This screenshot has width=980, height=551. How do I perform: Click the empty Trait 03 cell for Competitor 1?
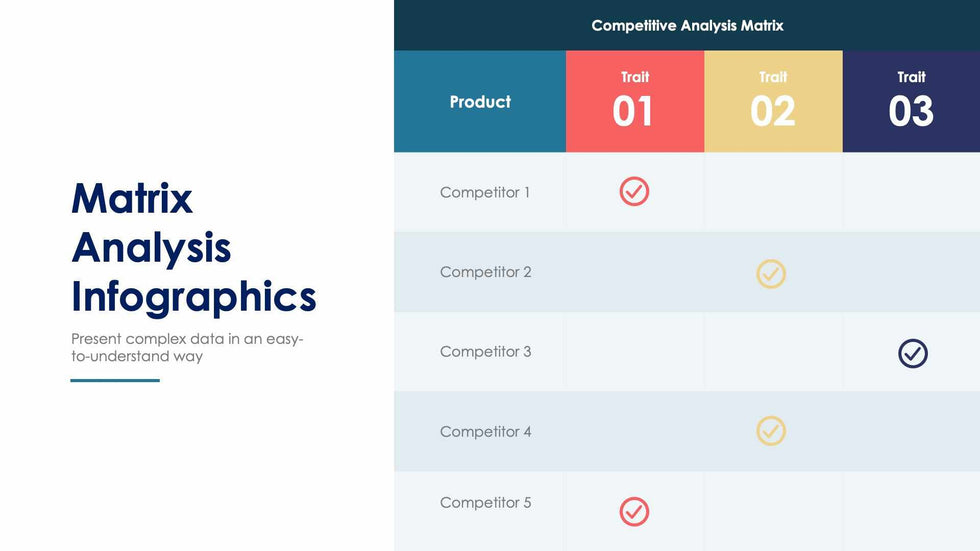point(911,192)
